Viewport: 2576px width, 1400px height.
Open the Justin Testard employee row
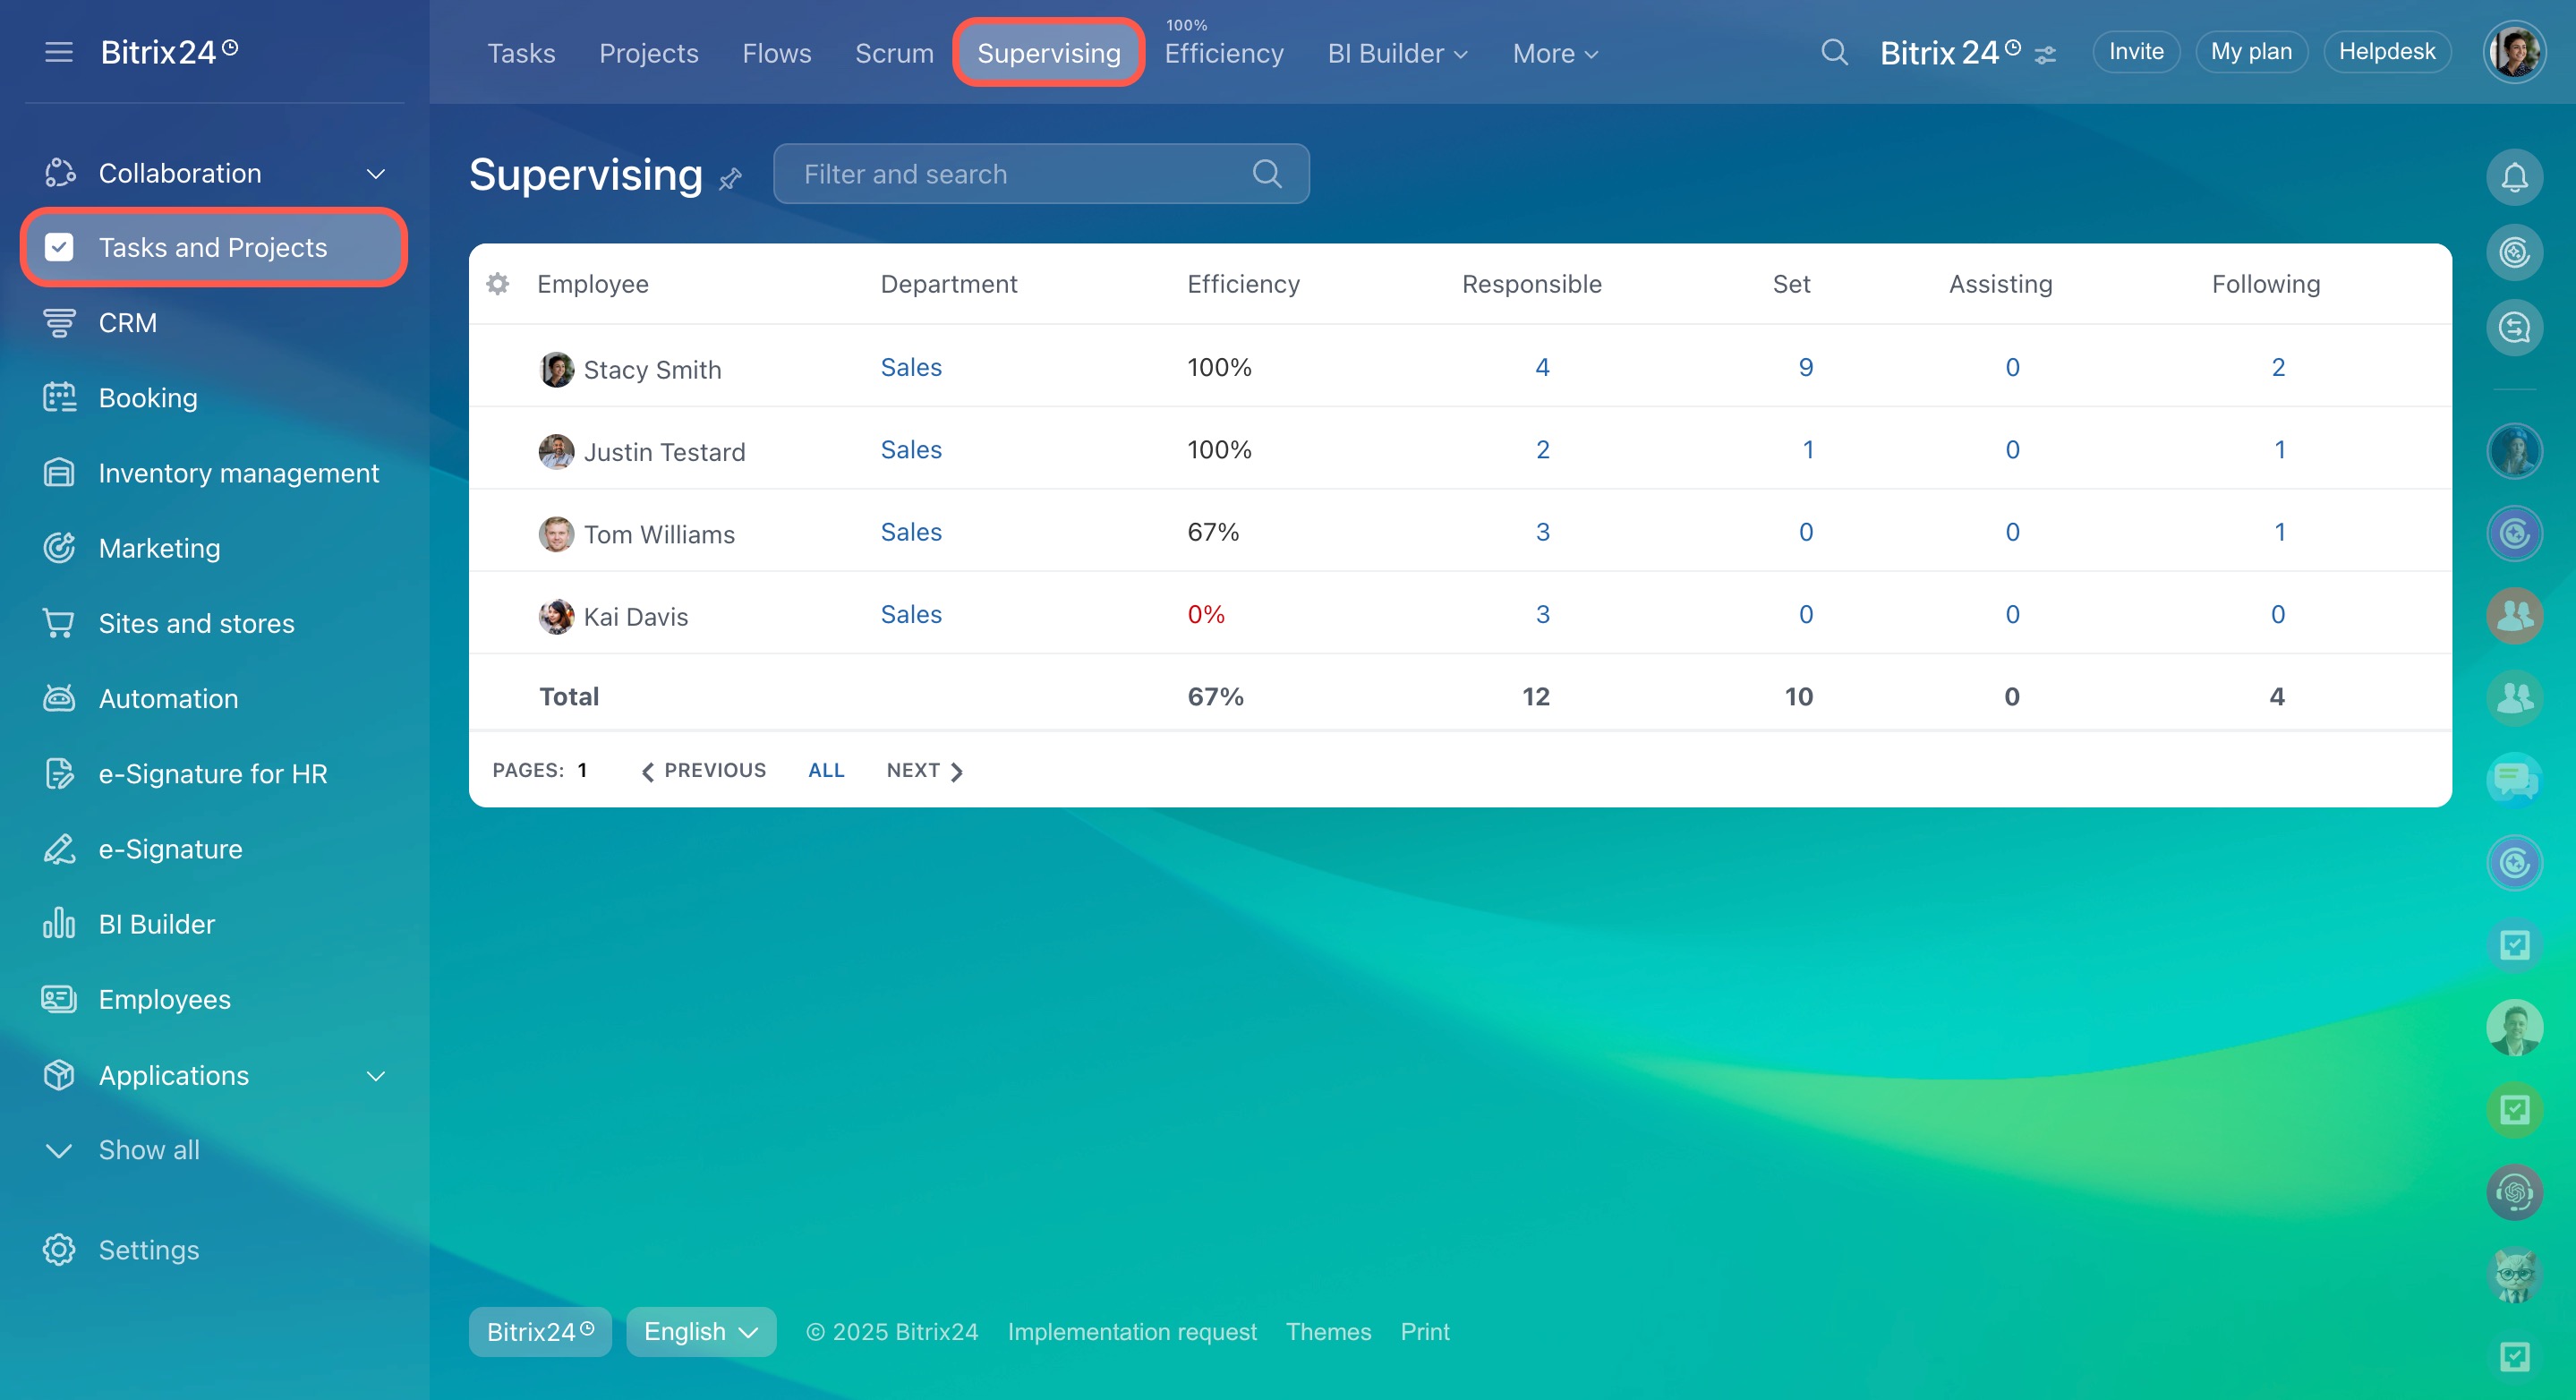[1460, 449]
